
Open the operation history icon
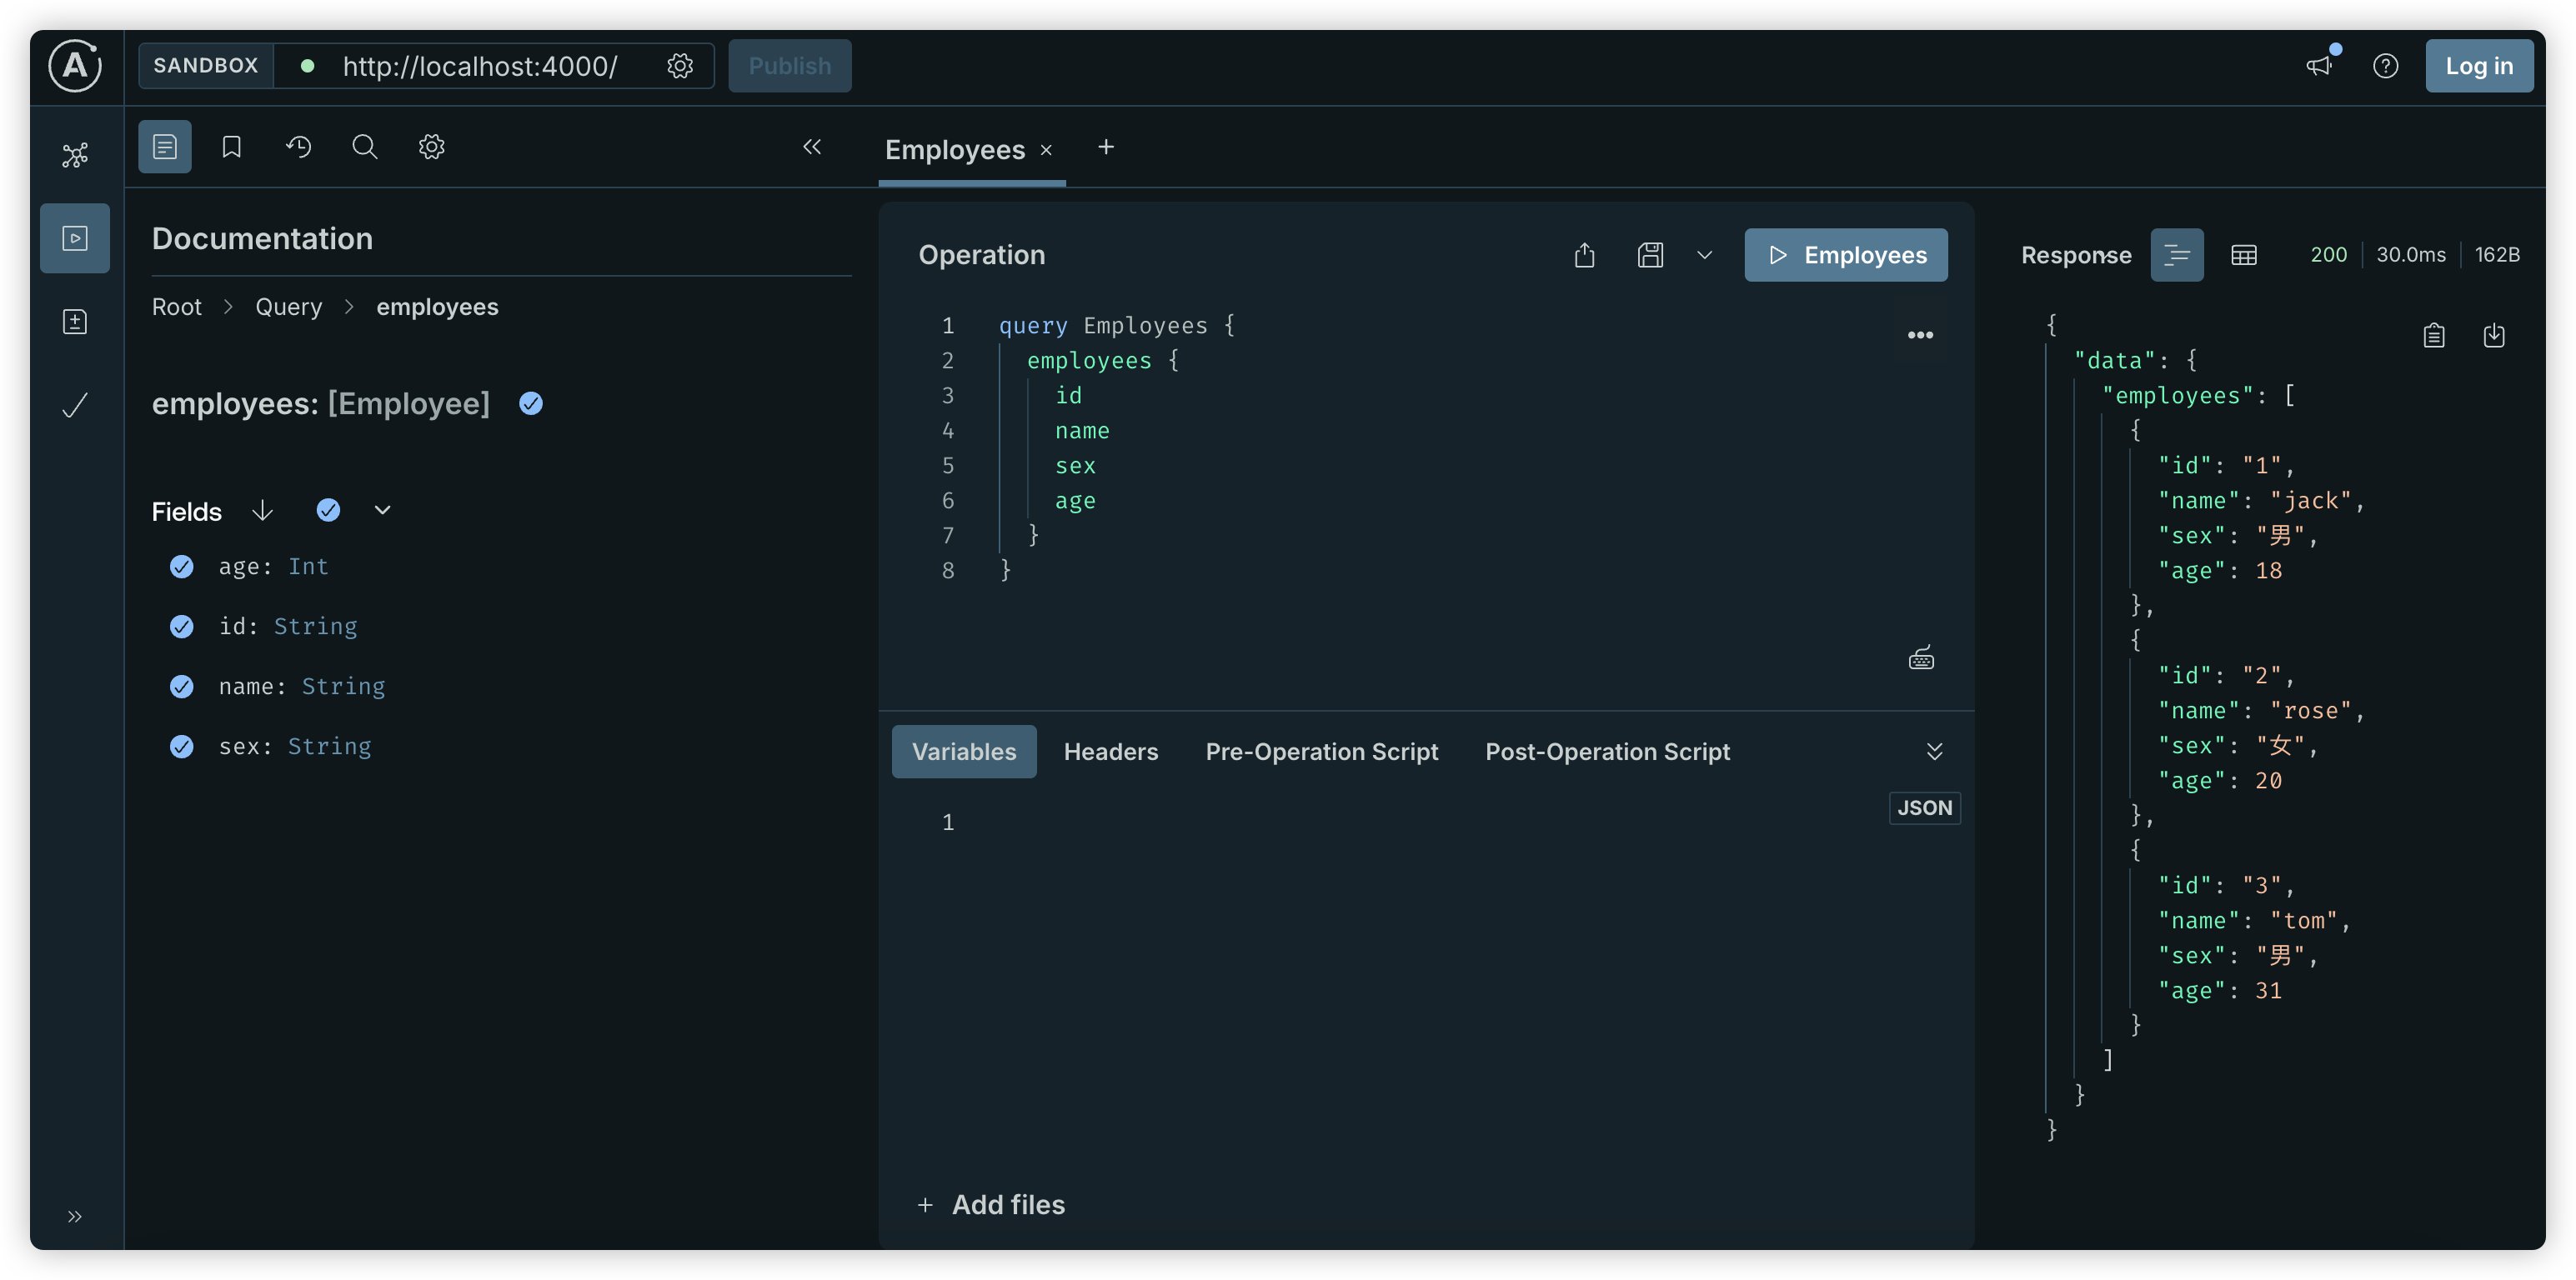click(x=298, y=147)
